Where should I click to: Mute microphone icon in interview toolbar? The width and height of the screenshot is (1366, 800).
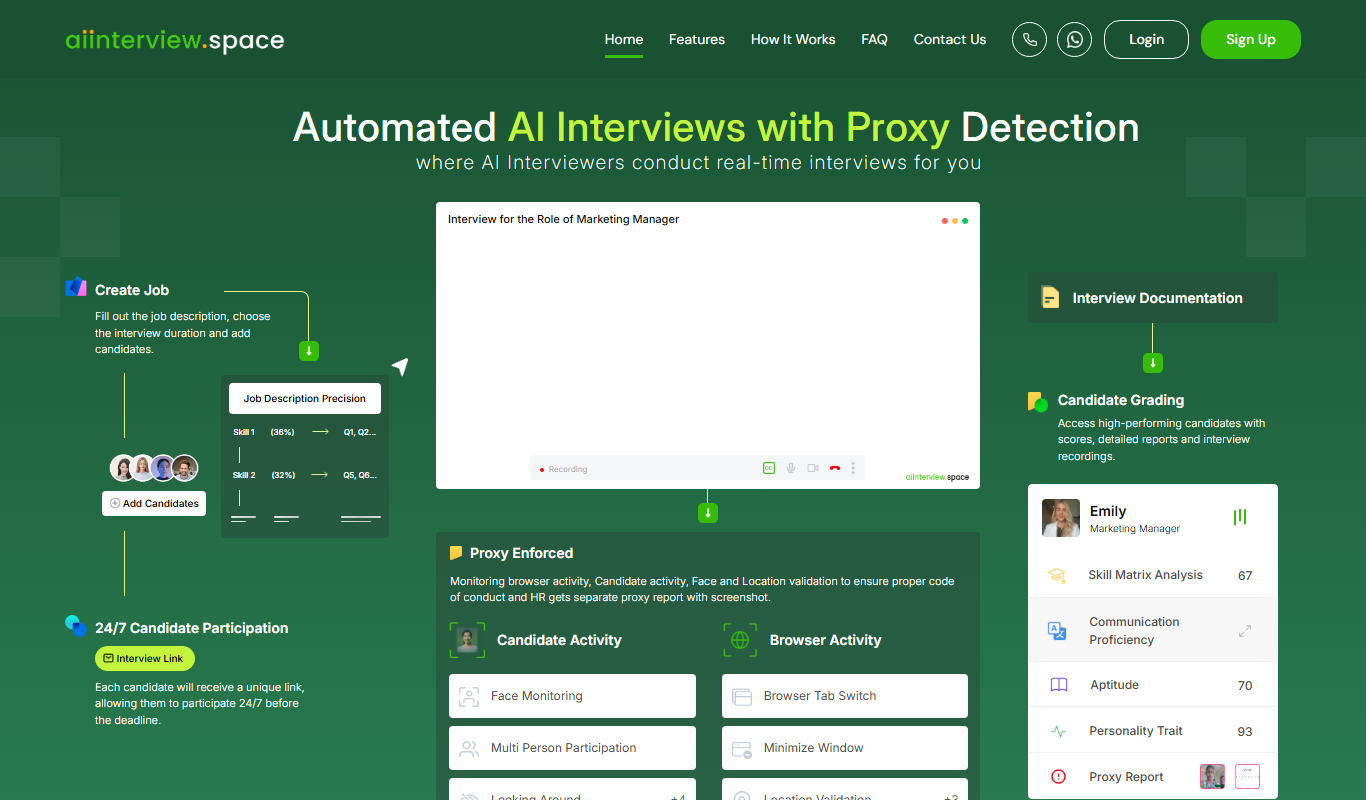click(791, 468)
